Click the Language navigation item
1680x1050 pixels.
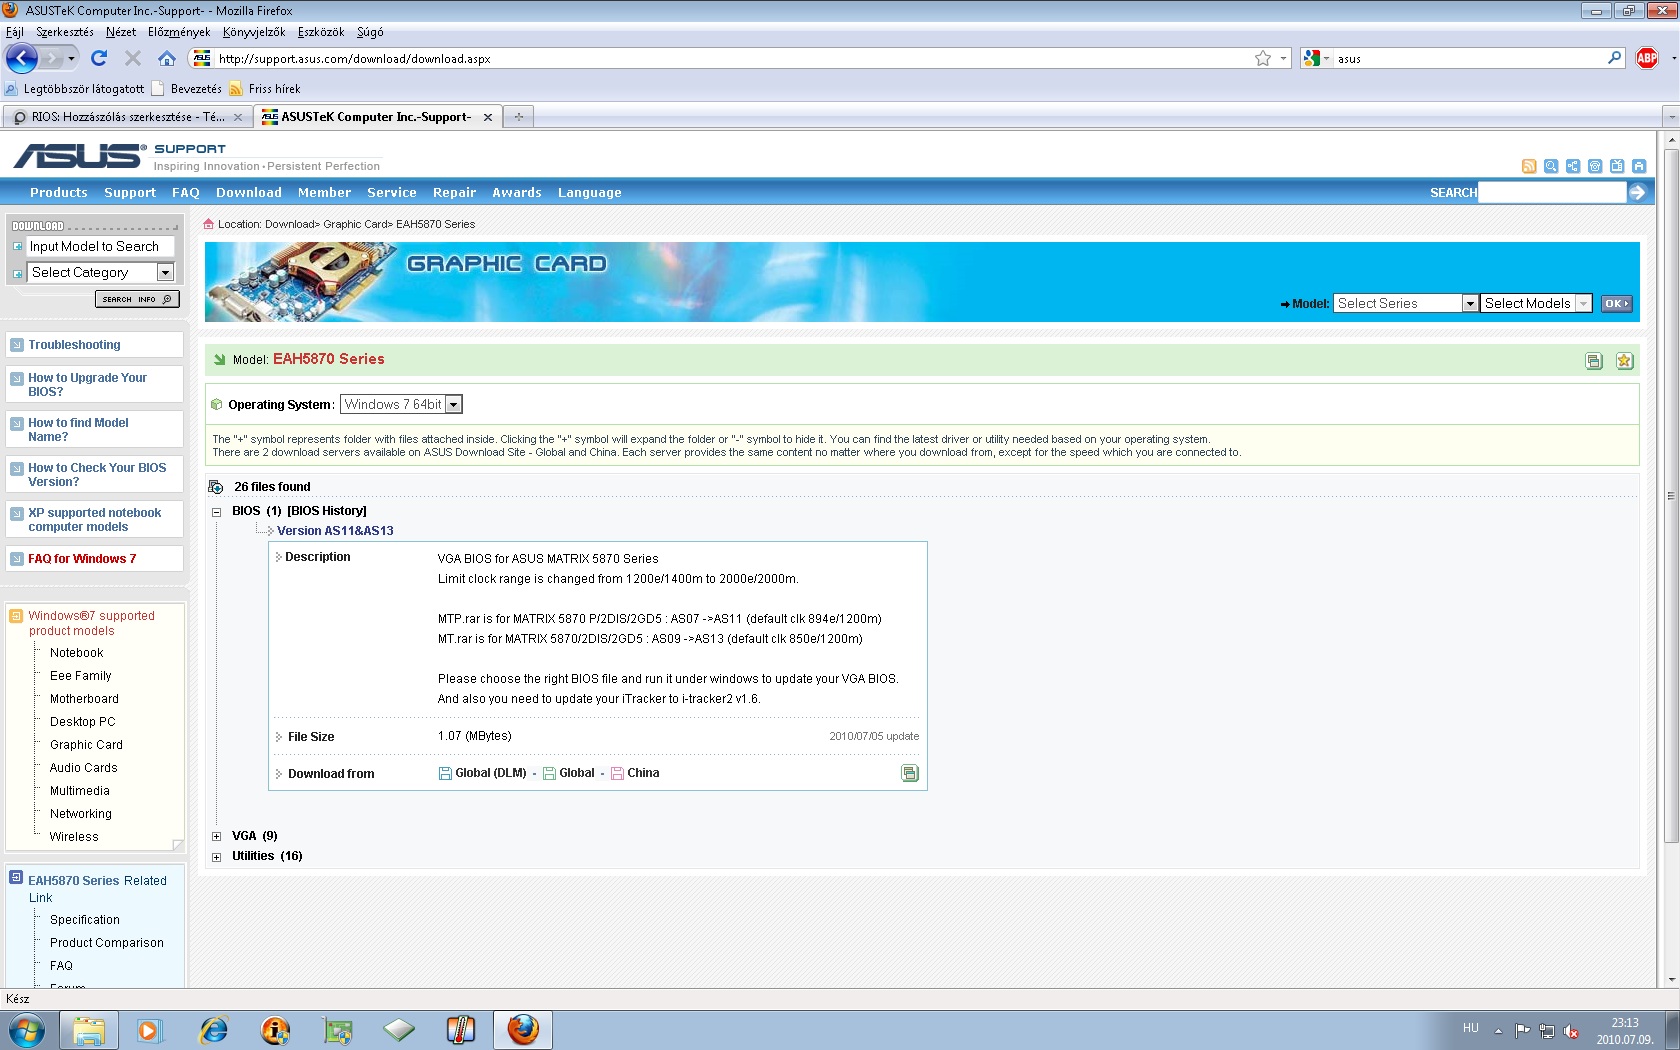click(x=590, y=193)
